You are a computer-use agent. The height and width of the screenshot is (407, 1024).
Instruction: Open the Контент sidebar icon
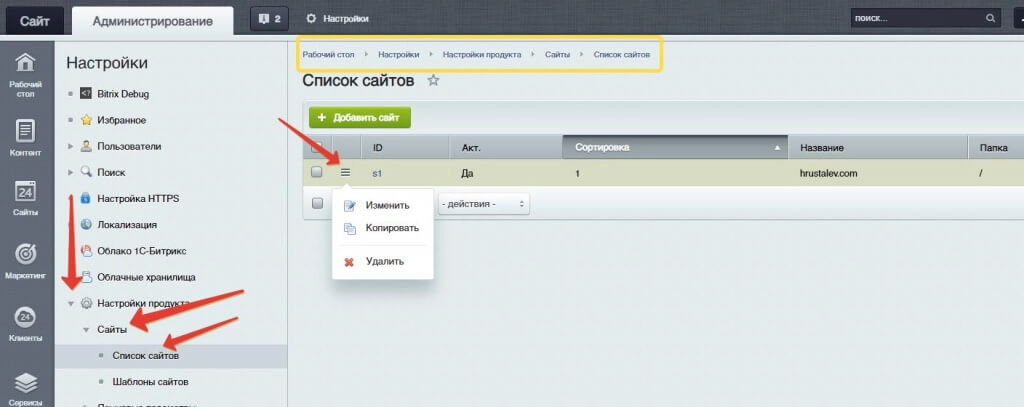[x=25, y=131]
